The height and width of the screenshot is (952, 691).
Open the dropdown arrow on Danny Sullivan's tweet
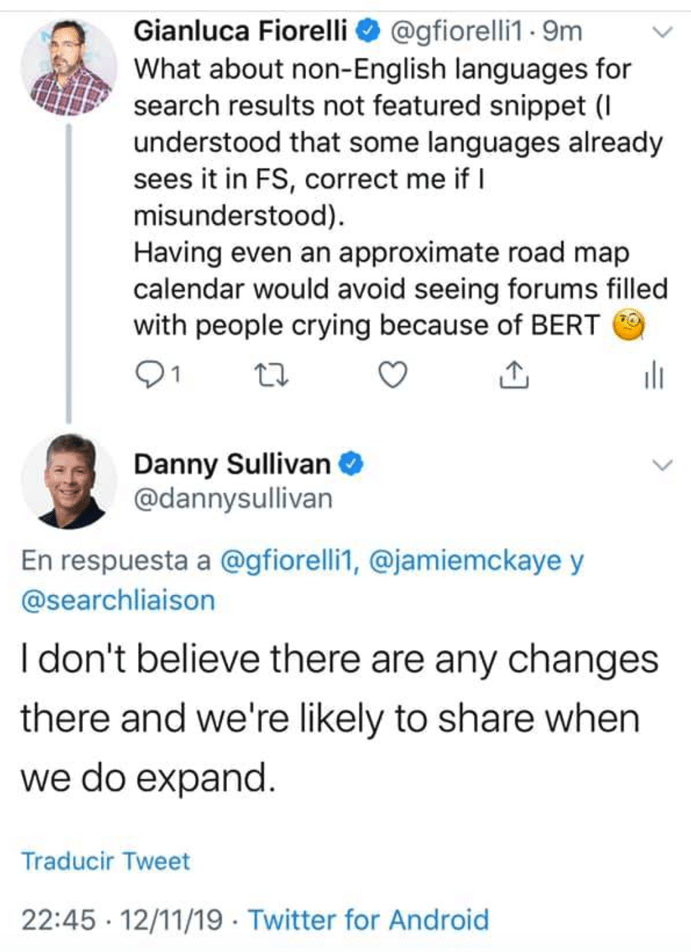pos(661,463)
